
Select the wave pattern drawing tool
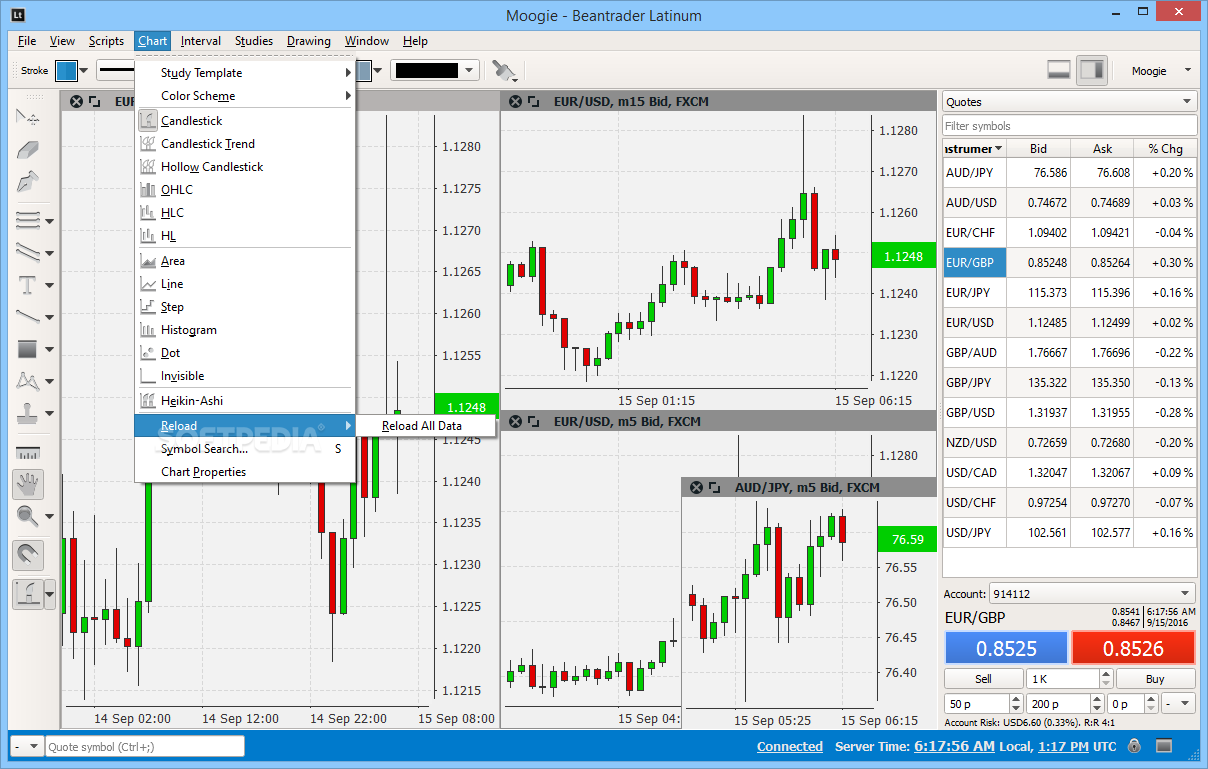point(27,381)
